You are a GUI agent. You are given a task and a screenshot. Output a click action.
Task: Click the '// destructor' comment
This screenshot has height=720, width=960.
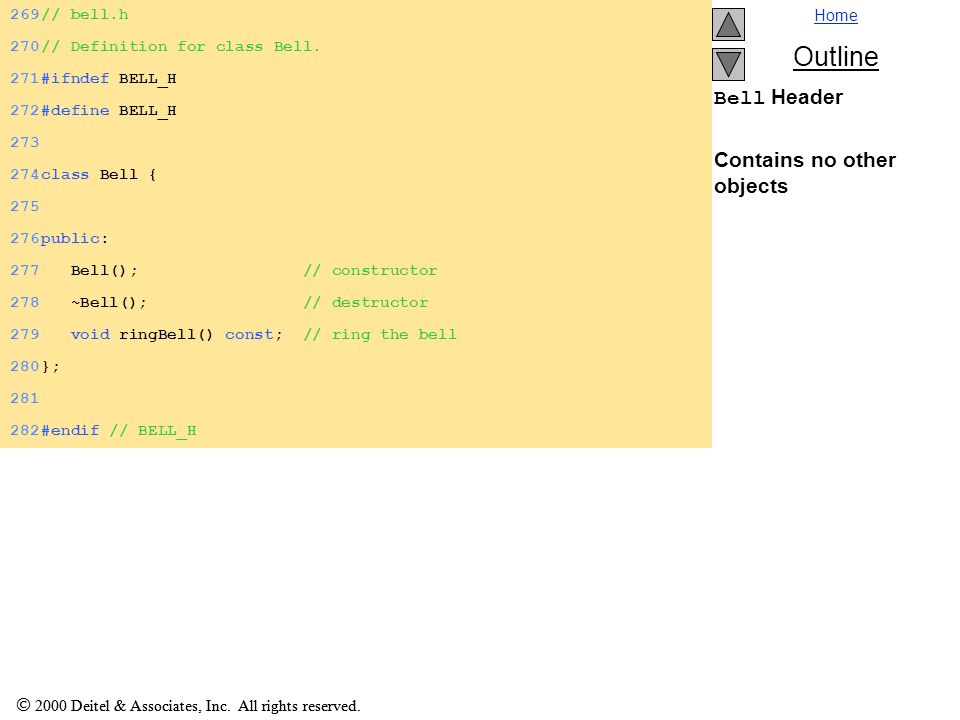pos(366,302)
